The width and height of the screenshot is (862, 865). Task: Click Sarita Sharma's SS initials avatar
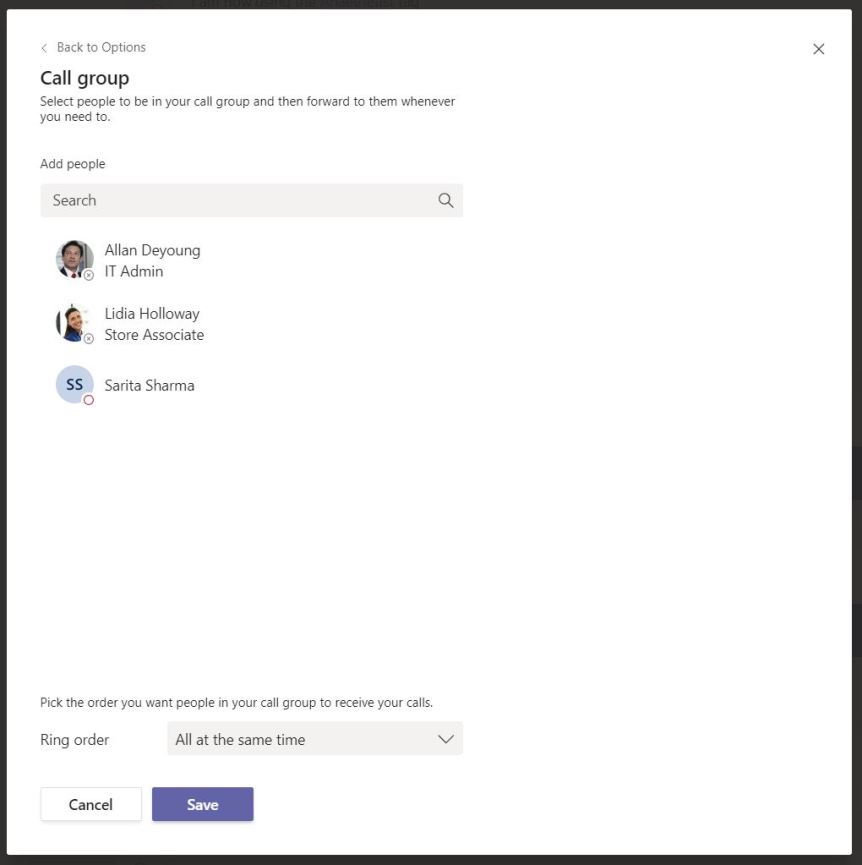tap(74, 384)
